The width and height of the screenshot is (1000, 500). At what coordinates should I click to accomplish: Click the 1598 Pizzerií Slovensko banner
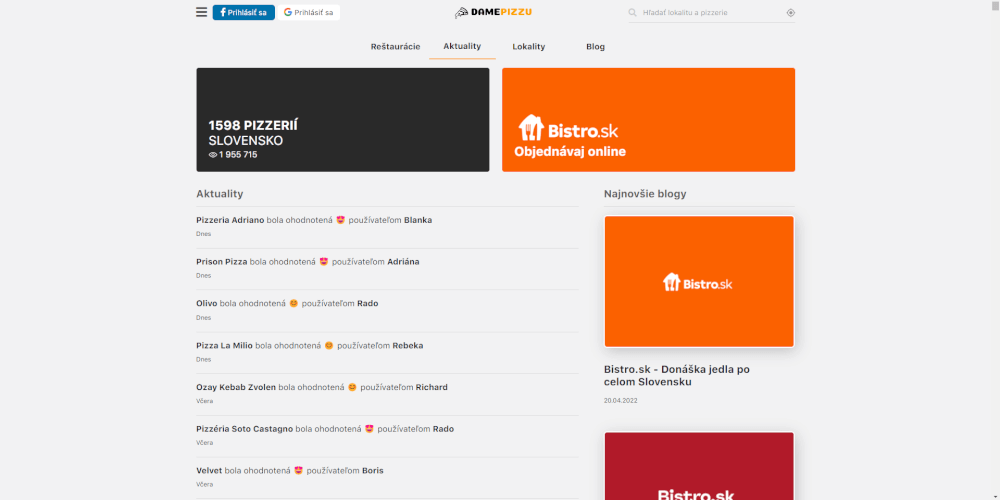342,120
